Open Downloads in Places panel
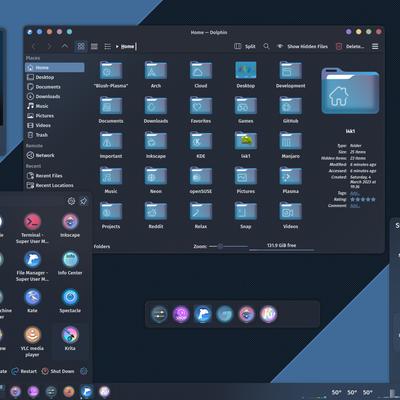Screen dimensions: 400x400 pos(55,96)
